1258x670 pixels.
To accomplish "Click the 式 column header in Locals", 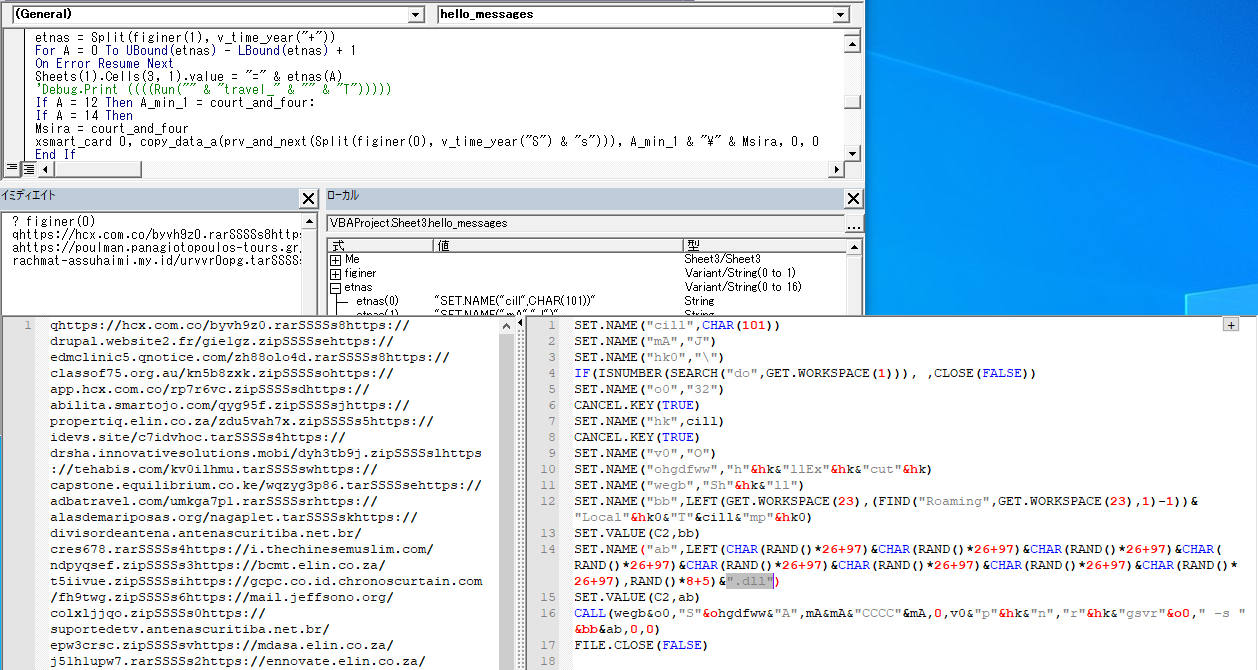I will pyautogui.click(x=380, y=245).
